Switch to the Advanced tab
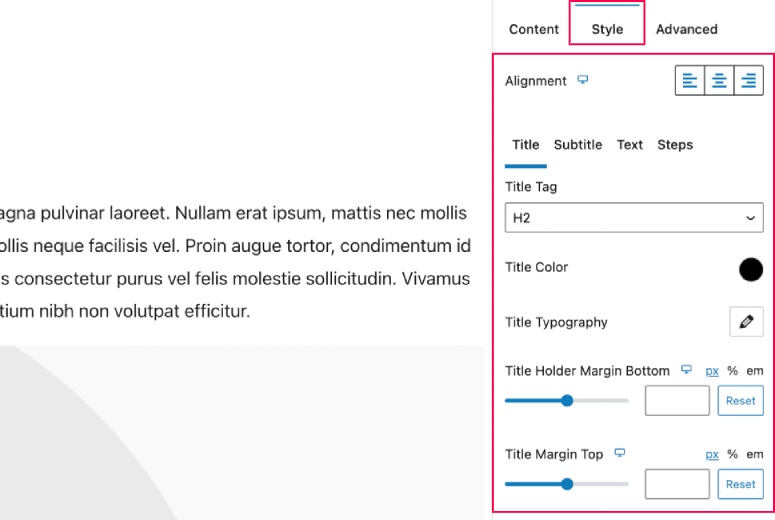Screen dimensions: 775x520 (x=686, y=29)
